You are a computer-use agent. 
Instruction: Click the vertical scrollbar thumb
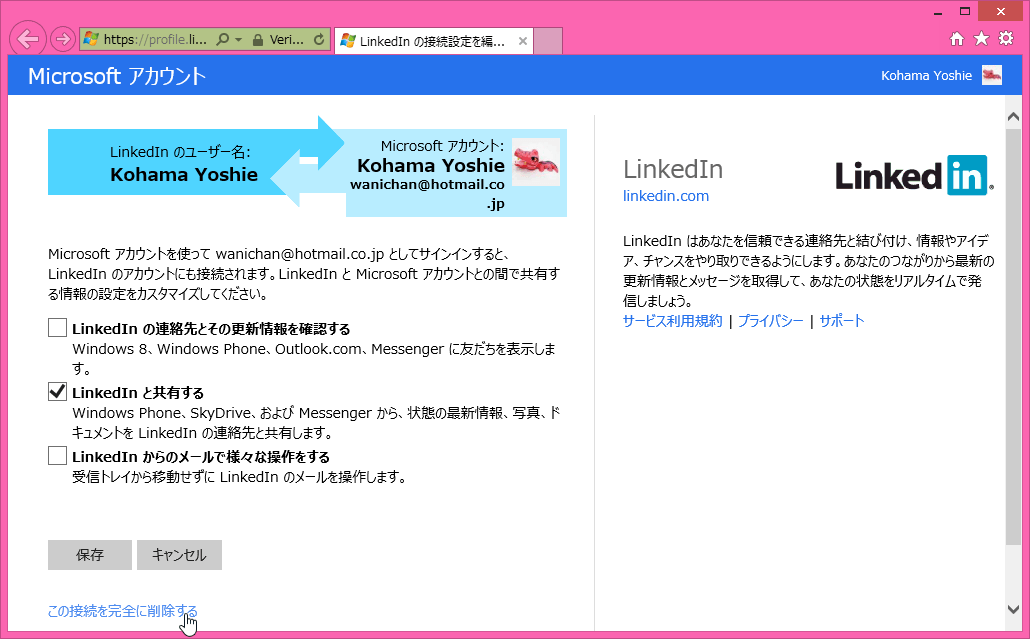pos(1013,336)
